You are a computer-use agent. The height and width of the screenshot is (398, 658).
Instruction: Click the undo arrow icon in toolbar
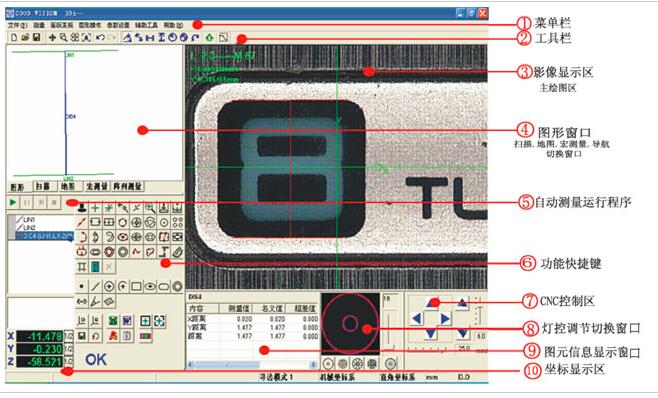pos(100,37)
